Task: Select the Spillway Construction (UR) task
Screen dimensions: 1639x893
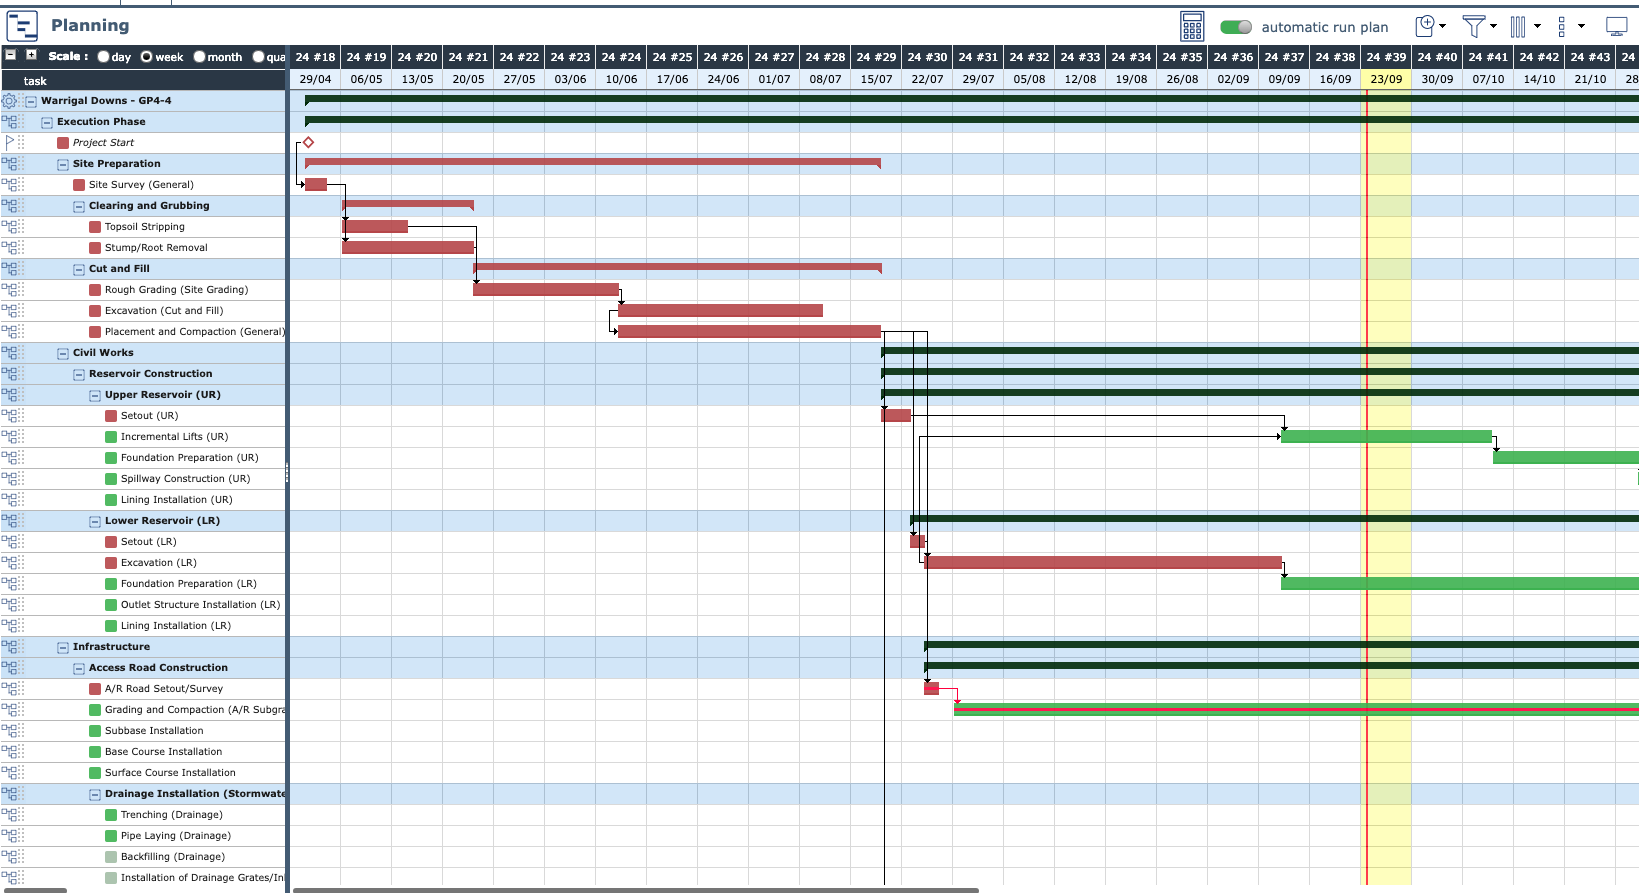Action: (185, 479)
